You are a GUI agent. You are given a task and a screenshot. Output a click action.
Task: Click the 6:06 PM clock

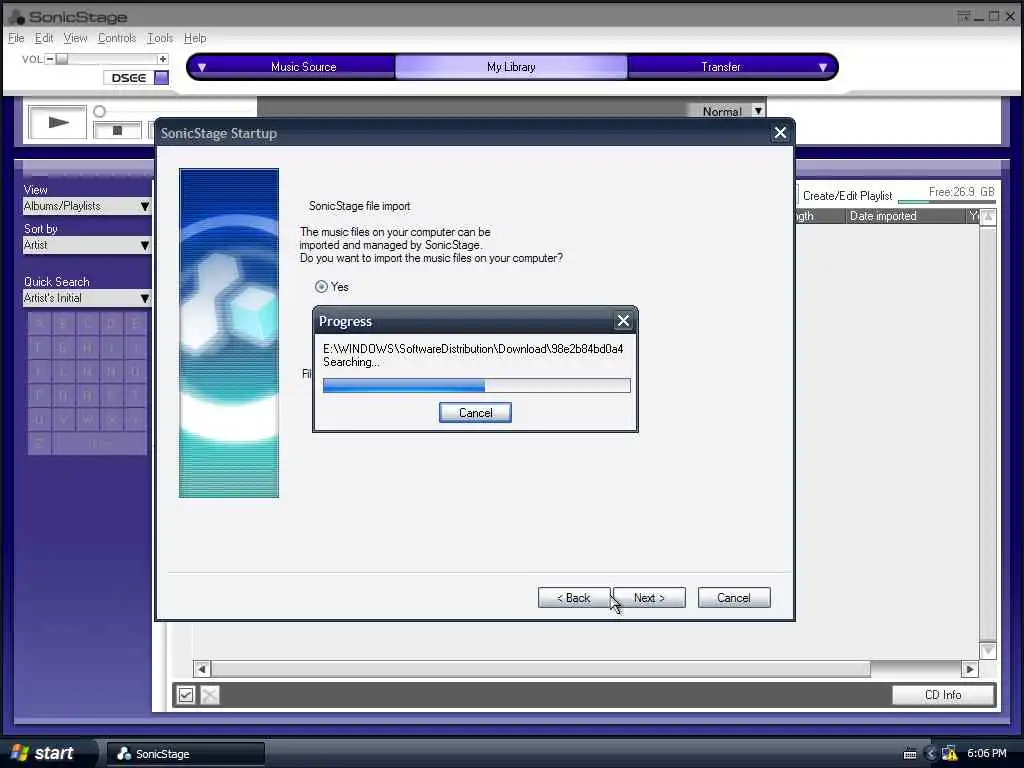pos(987,753)
